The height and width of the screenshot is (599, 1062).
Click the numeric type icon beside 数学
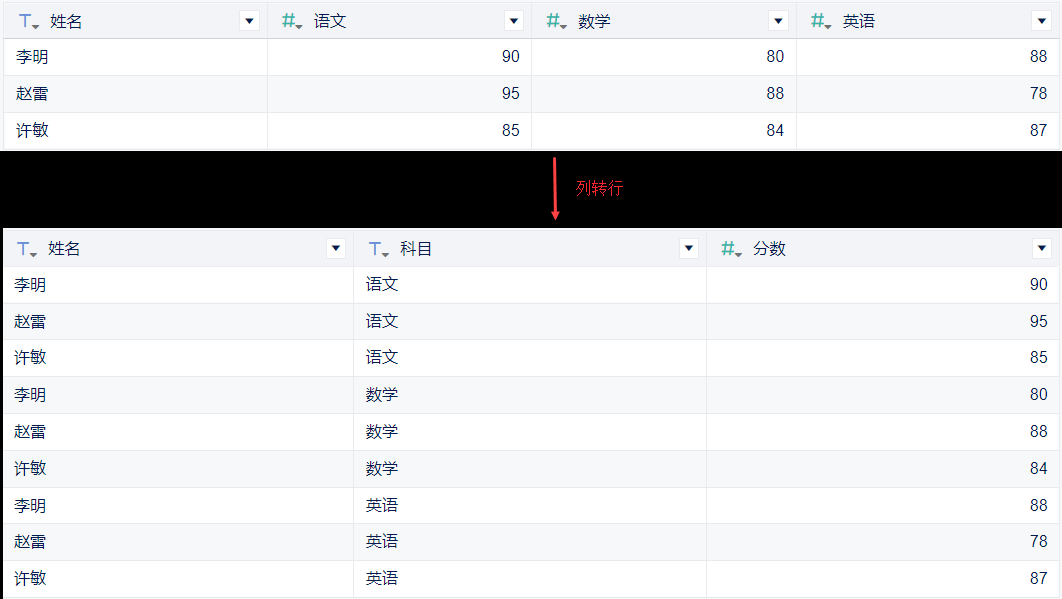pos(556,21)
